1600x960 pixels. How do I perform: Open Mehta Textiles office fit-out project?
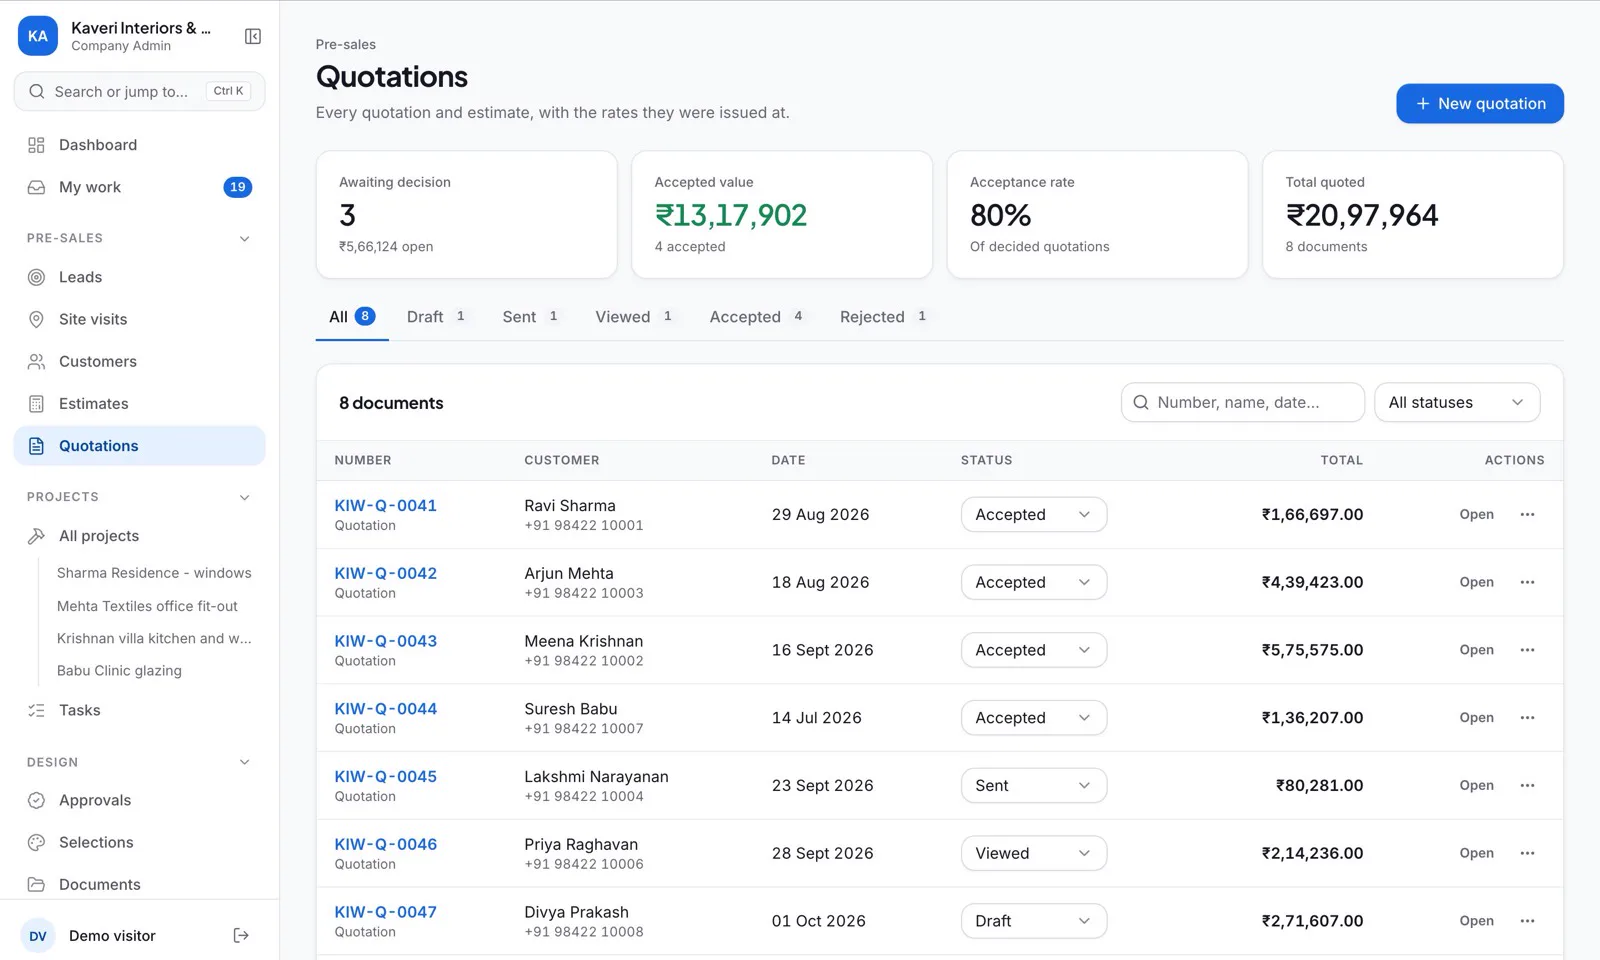[x=147, y=606]
